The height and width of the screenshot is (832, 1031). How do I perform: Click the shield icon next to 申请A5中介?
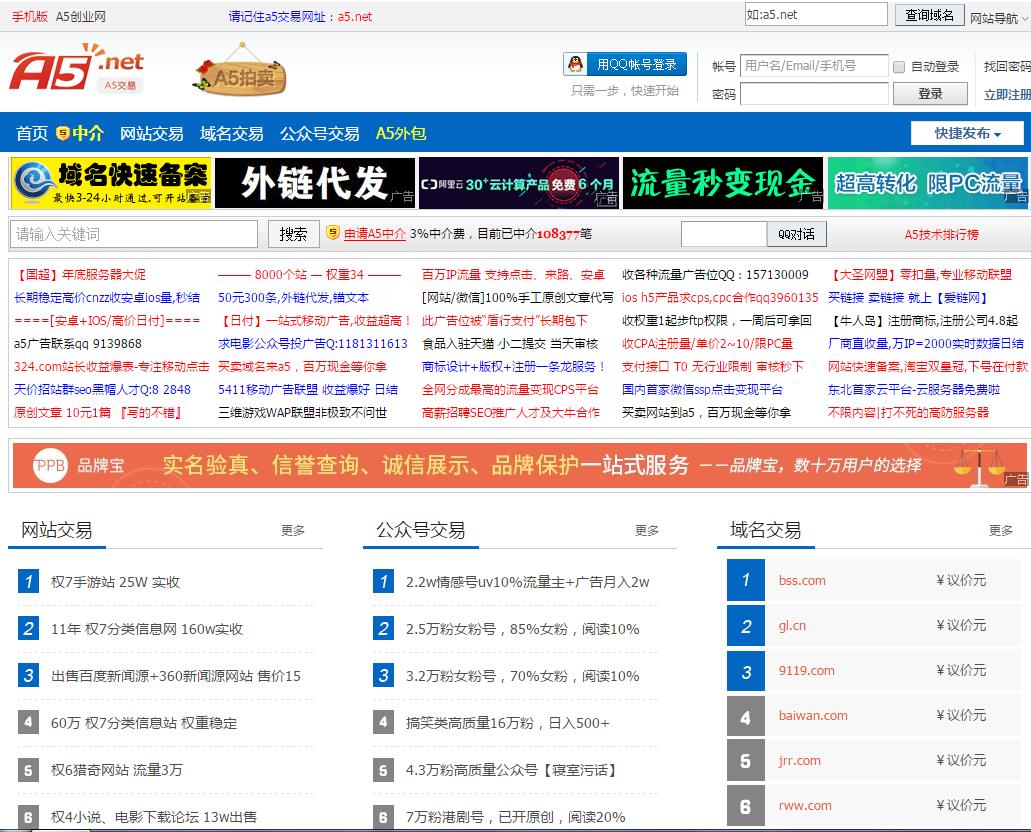click(333, 232)
